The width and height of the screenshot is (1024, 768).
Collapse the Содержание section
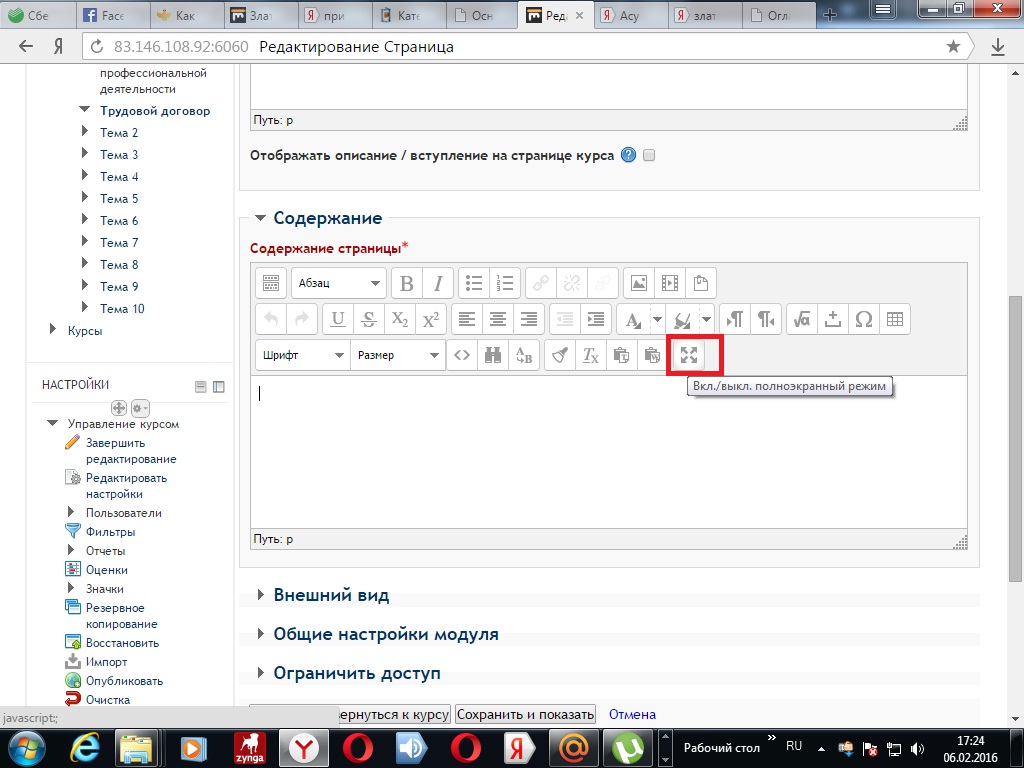point(261,218)
